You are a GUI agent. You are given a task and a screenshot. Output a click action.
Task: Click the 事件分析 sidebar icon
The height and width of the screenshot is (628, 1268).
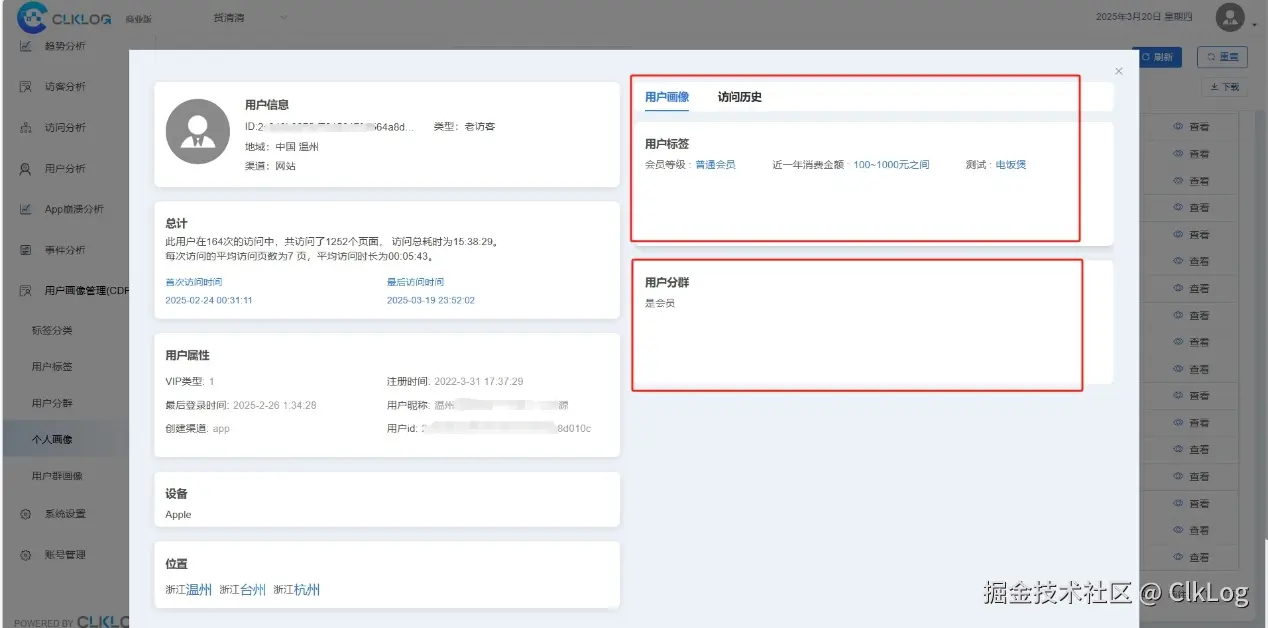click(25, 250)
